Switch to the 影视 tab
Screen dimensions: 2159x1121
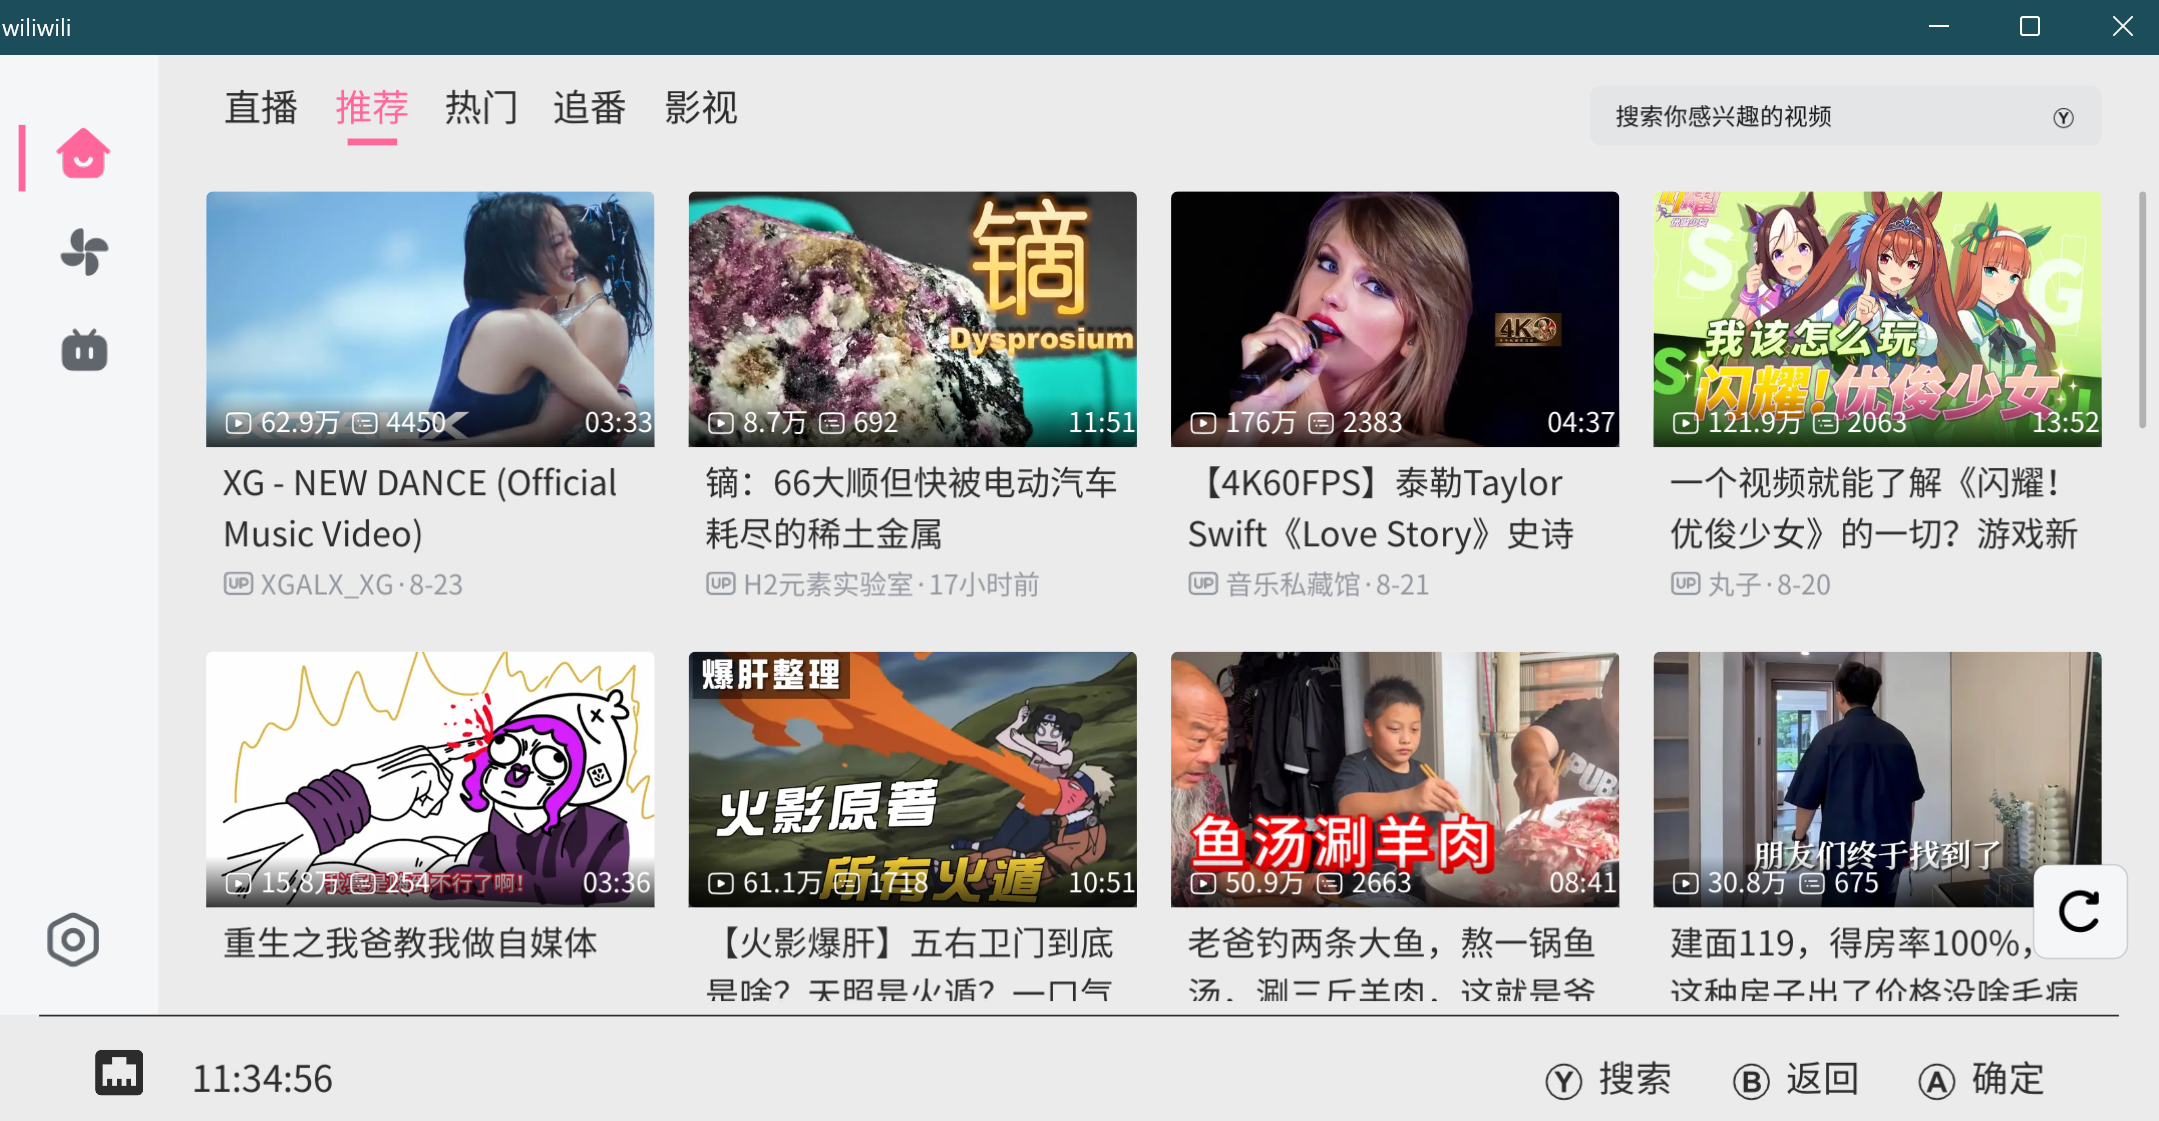point(701,107)
